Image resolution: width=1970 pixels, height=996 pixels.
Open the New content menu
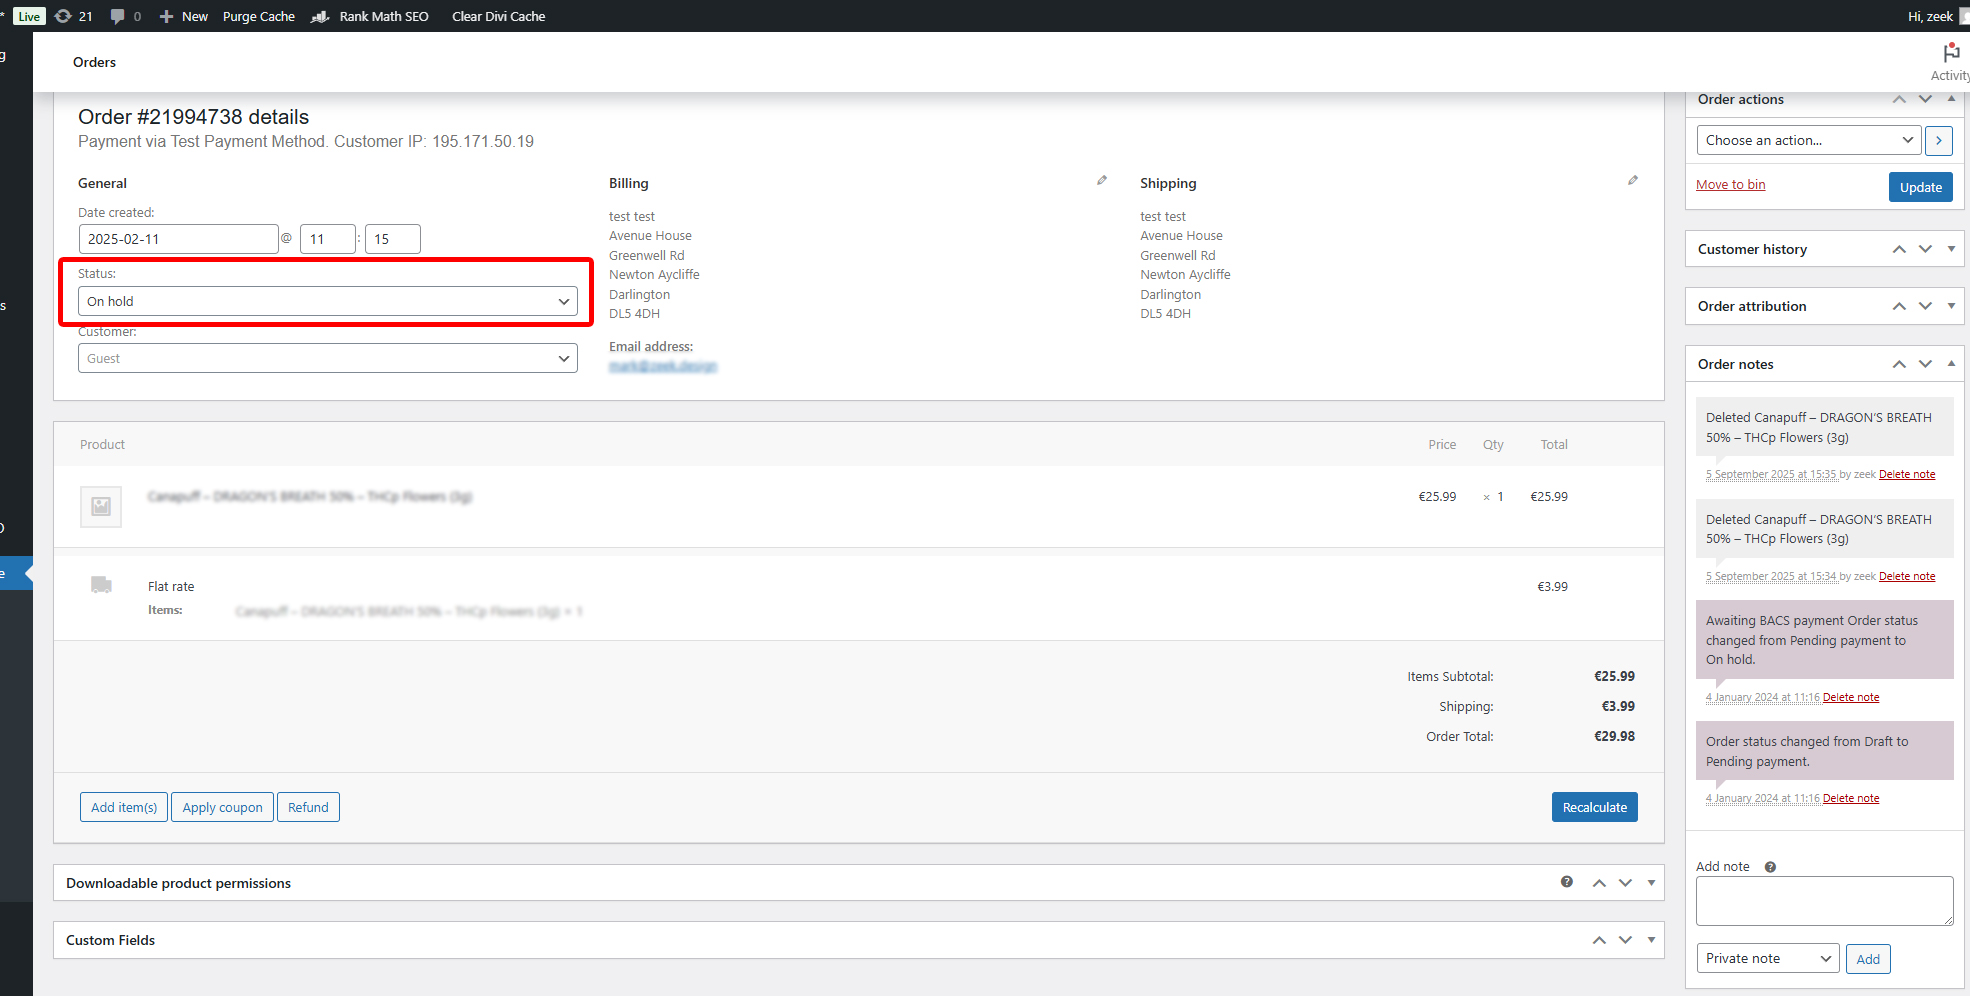pyautogui.click(x=184, y=16)
